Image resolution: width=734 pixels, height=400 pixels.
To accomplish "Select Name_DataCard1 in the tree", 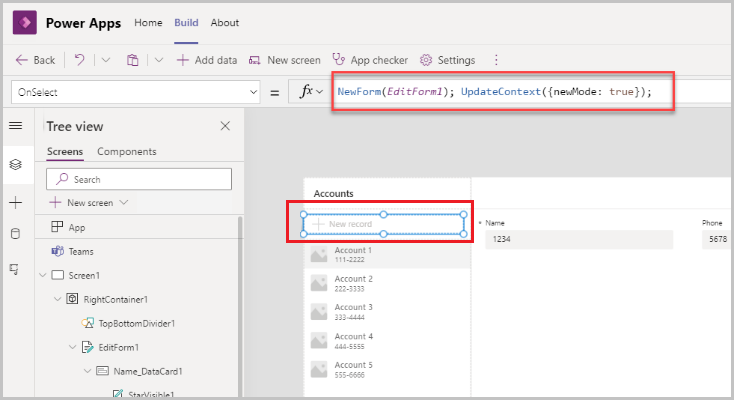I will click(148, 371).
